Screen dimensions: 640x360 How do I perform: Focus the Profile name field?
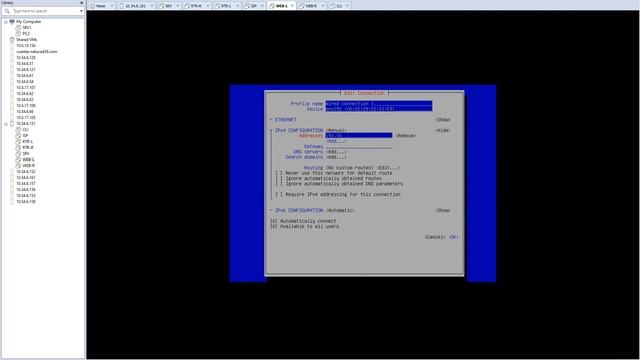point(379,104)
